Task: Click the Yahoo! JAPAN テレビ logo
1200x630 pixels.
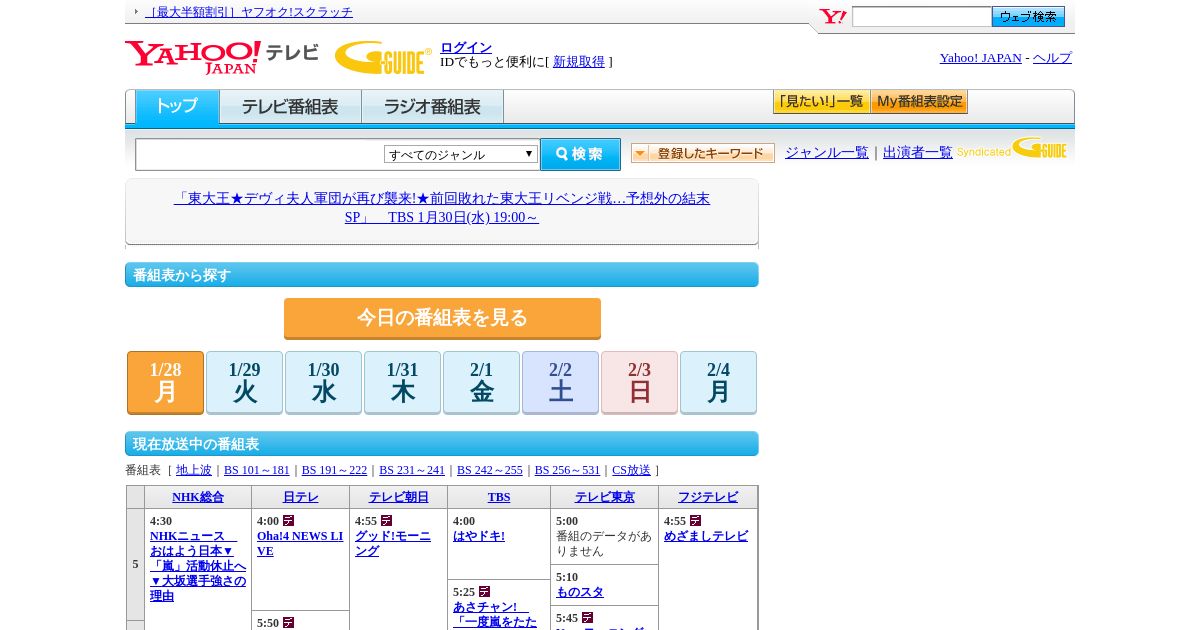Action: point(221,56)
